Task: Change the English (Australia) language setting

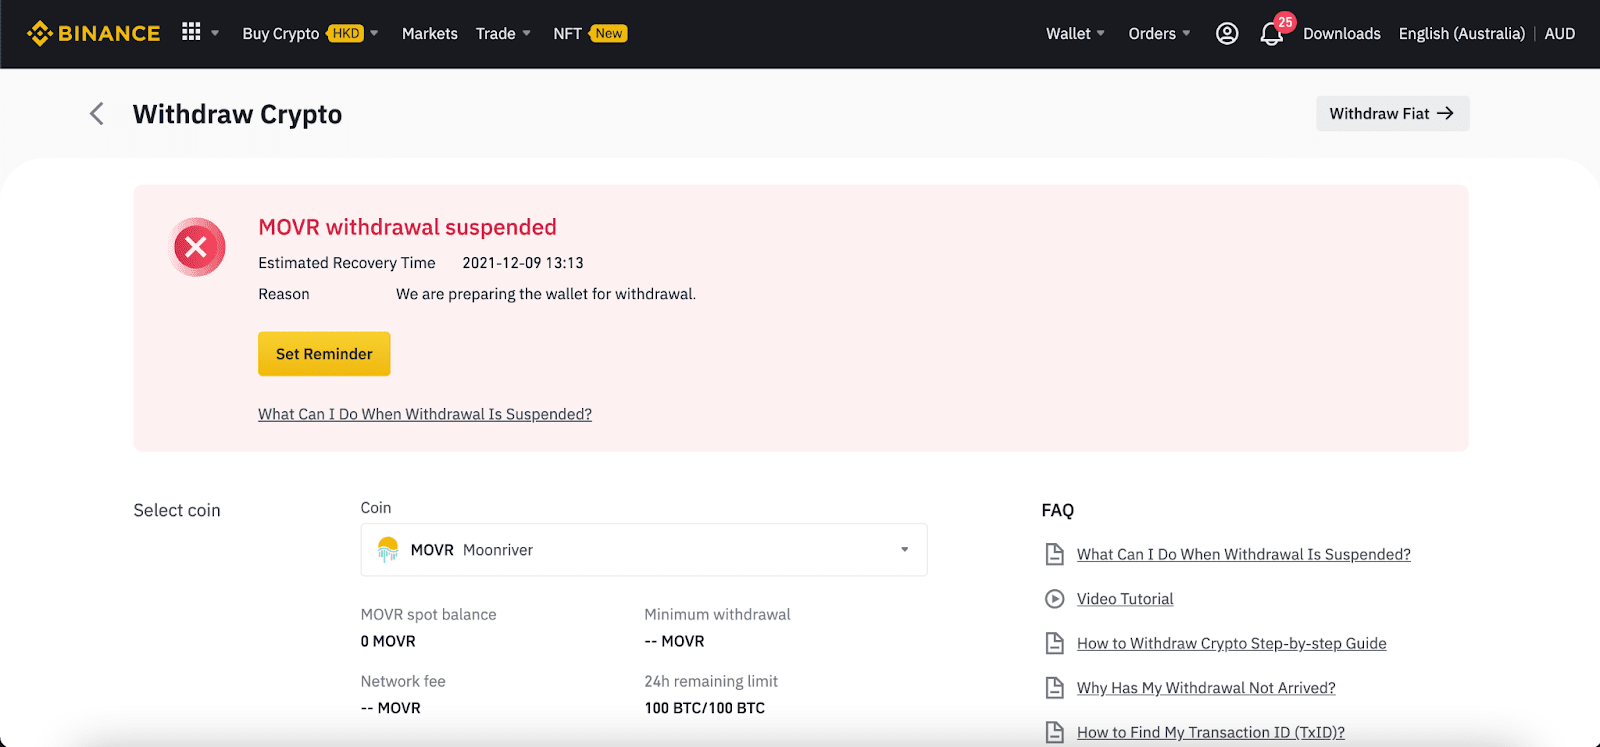Action: 1461,33
